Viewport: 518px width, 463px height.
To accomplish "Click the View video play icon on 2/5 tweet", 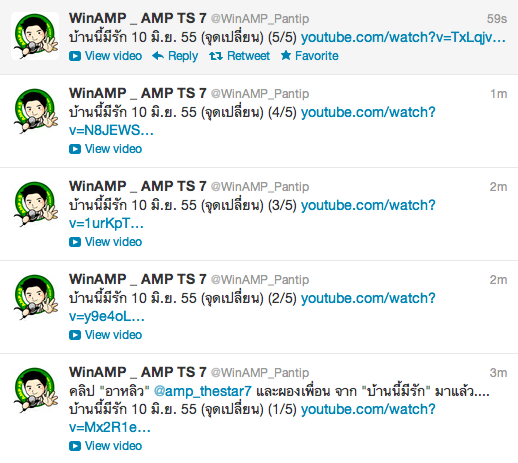I will tap(75, 335).
